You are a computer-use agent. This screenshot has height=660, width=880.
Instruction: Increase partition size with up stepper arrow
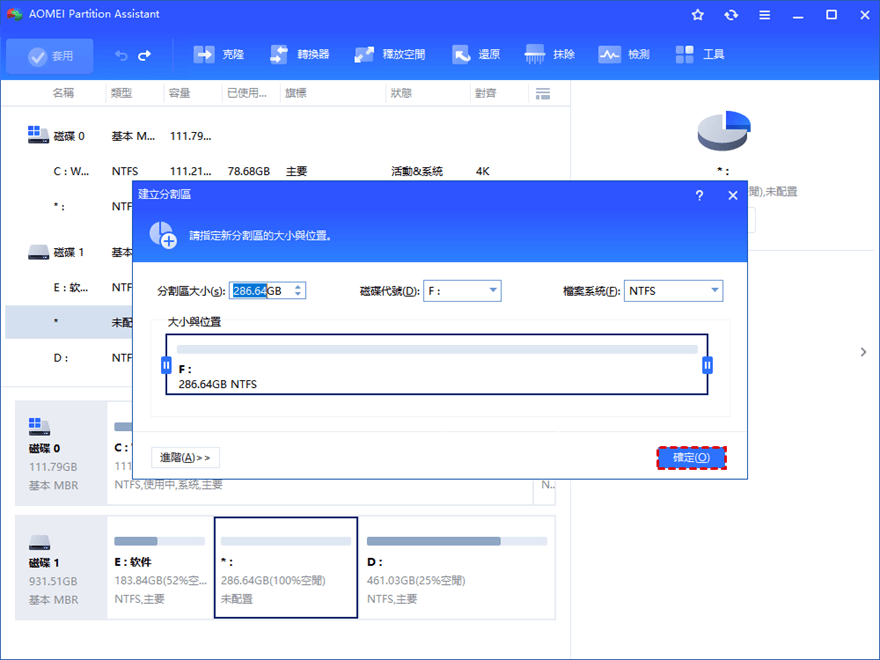(298, 287)
